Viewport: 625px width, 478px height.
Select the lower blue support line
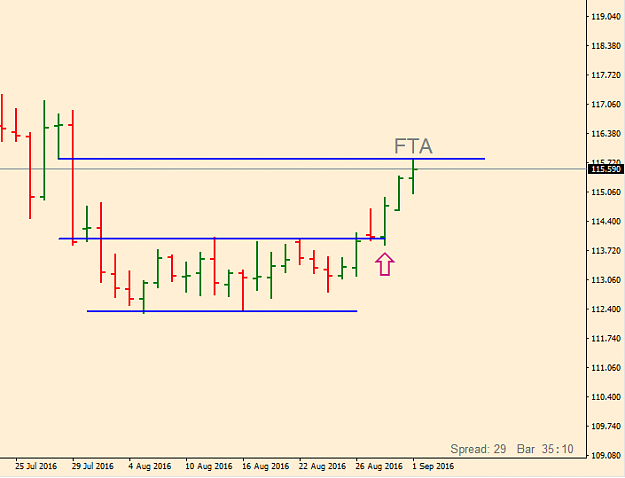pos(222,311)
